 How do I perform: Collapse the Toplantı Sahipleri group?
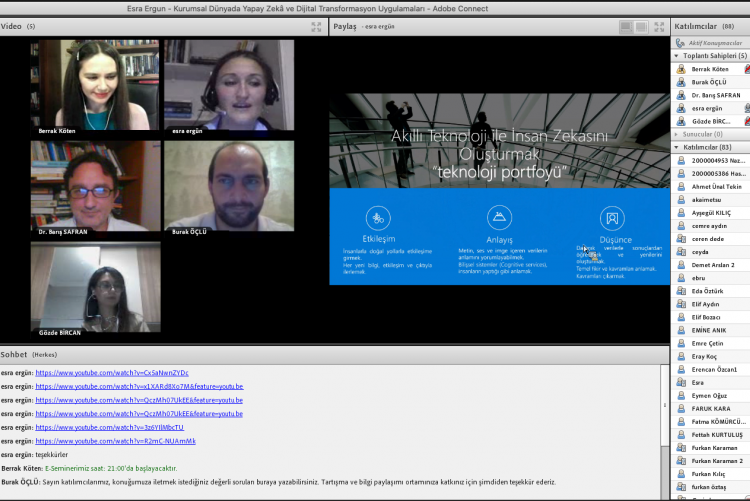coord(677,56)
